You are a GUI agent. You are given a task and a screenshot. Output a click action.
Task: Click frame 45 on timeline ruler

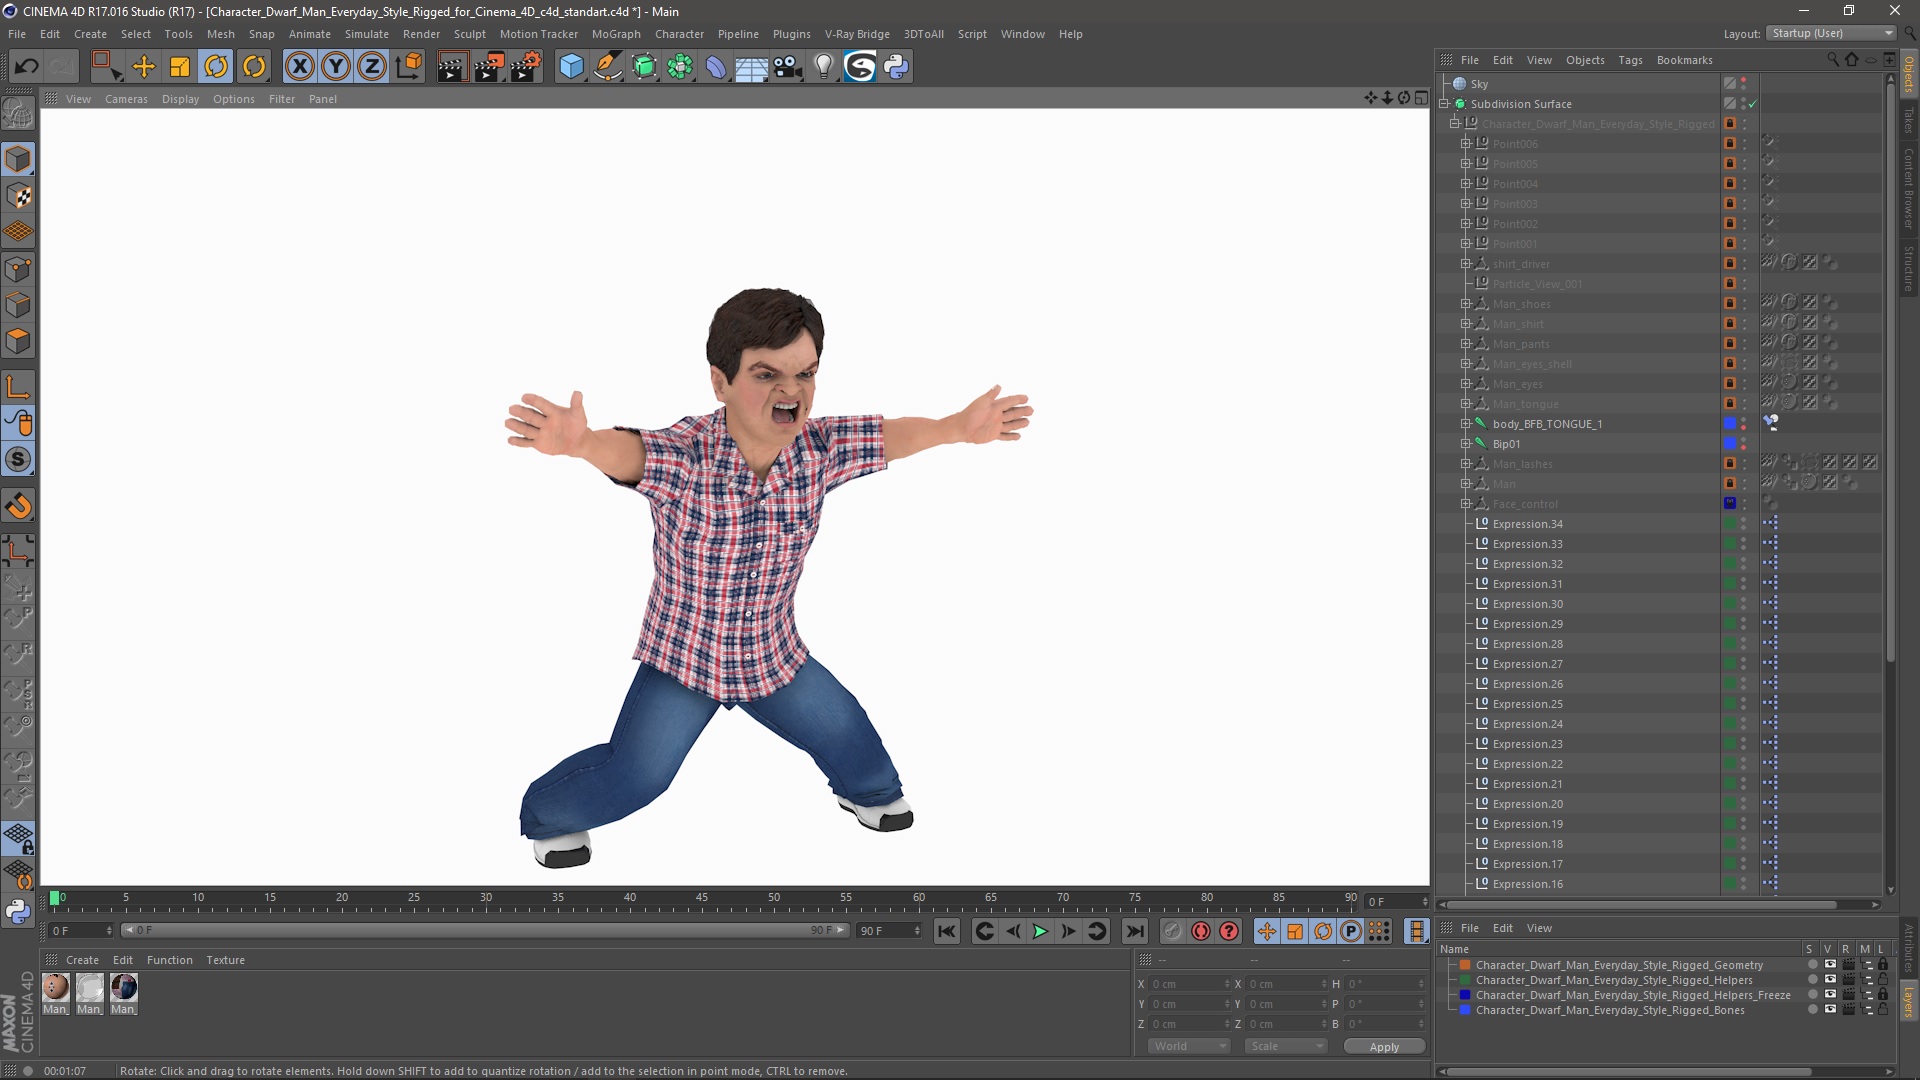(703, 898)
